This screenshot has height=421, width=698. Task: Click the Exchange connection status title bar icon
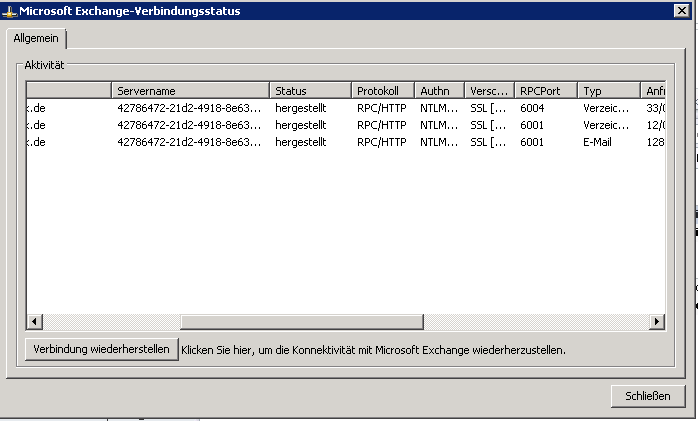pos(9,12)
